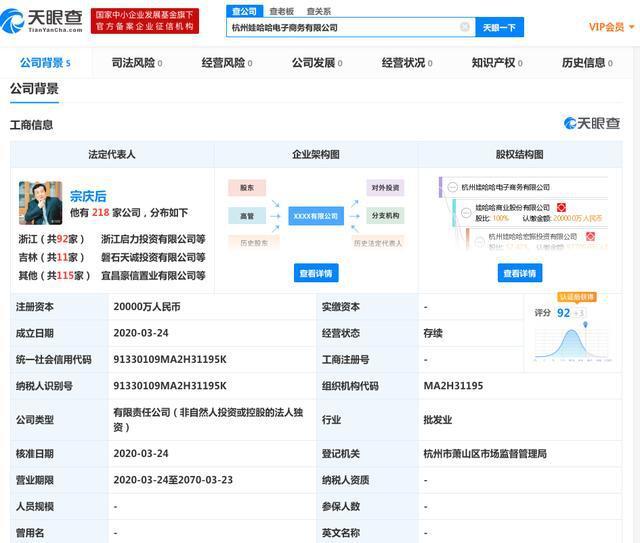Image resolution: width=640 pixels, height=543 pixels.
Task: Click the 218 companies count link
Action: point(100,212)
